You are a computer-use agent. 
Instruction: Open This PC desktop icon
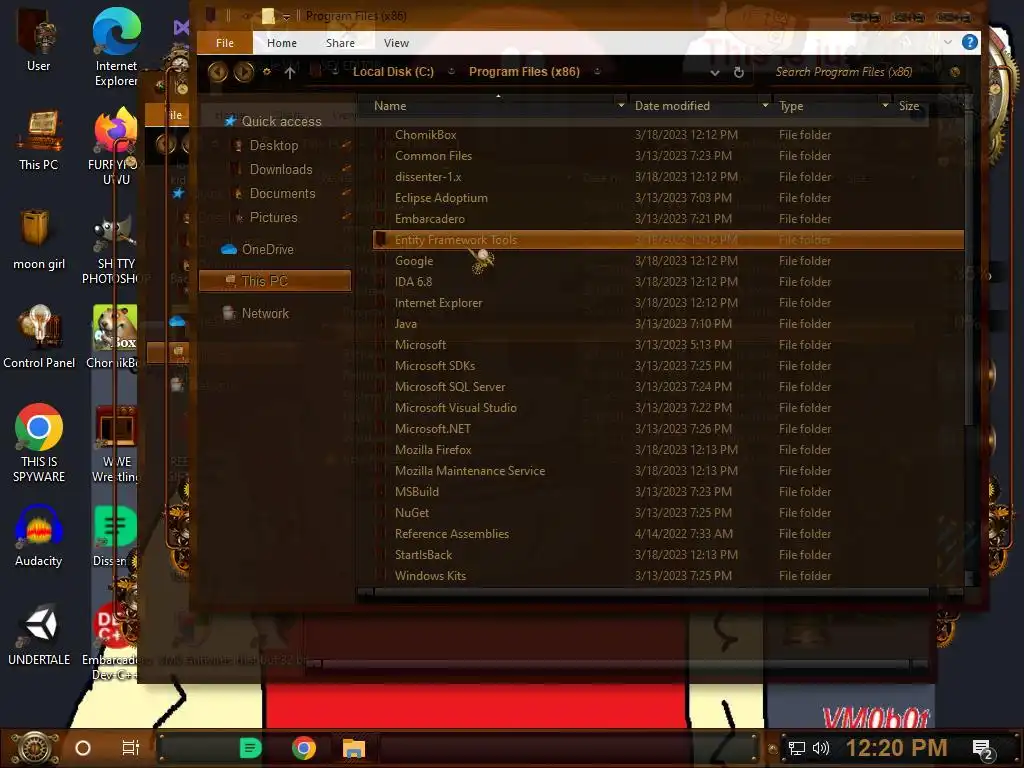pyautogui.click(x=39, y=140)
